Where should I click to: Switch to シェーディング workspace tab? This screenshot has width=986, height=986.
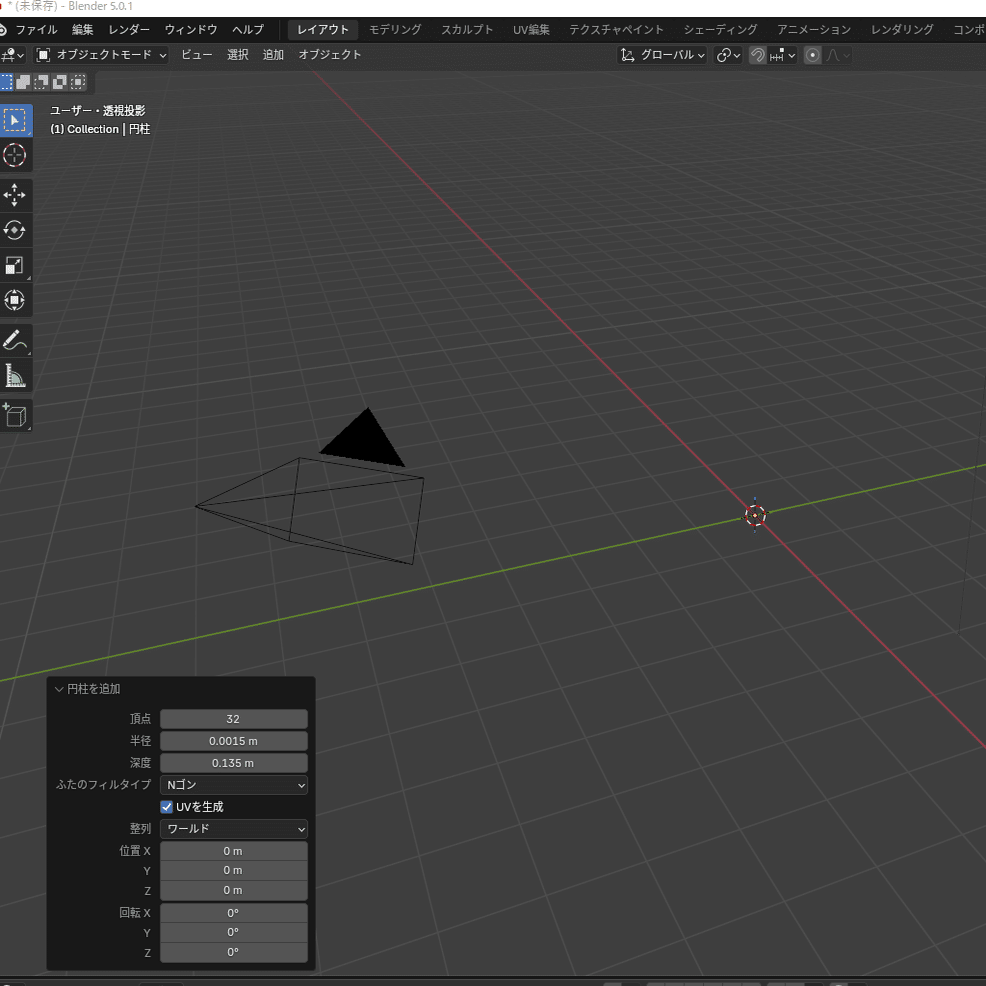721,30
